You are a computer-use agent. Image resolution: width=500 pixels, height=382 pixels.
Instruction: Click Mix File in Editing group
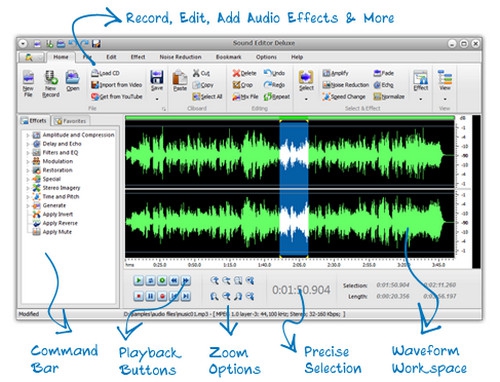pyautogui.click(x=245, y=97)
